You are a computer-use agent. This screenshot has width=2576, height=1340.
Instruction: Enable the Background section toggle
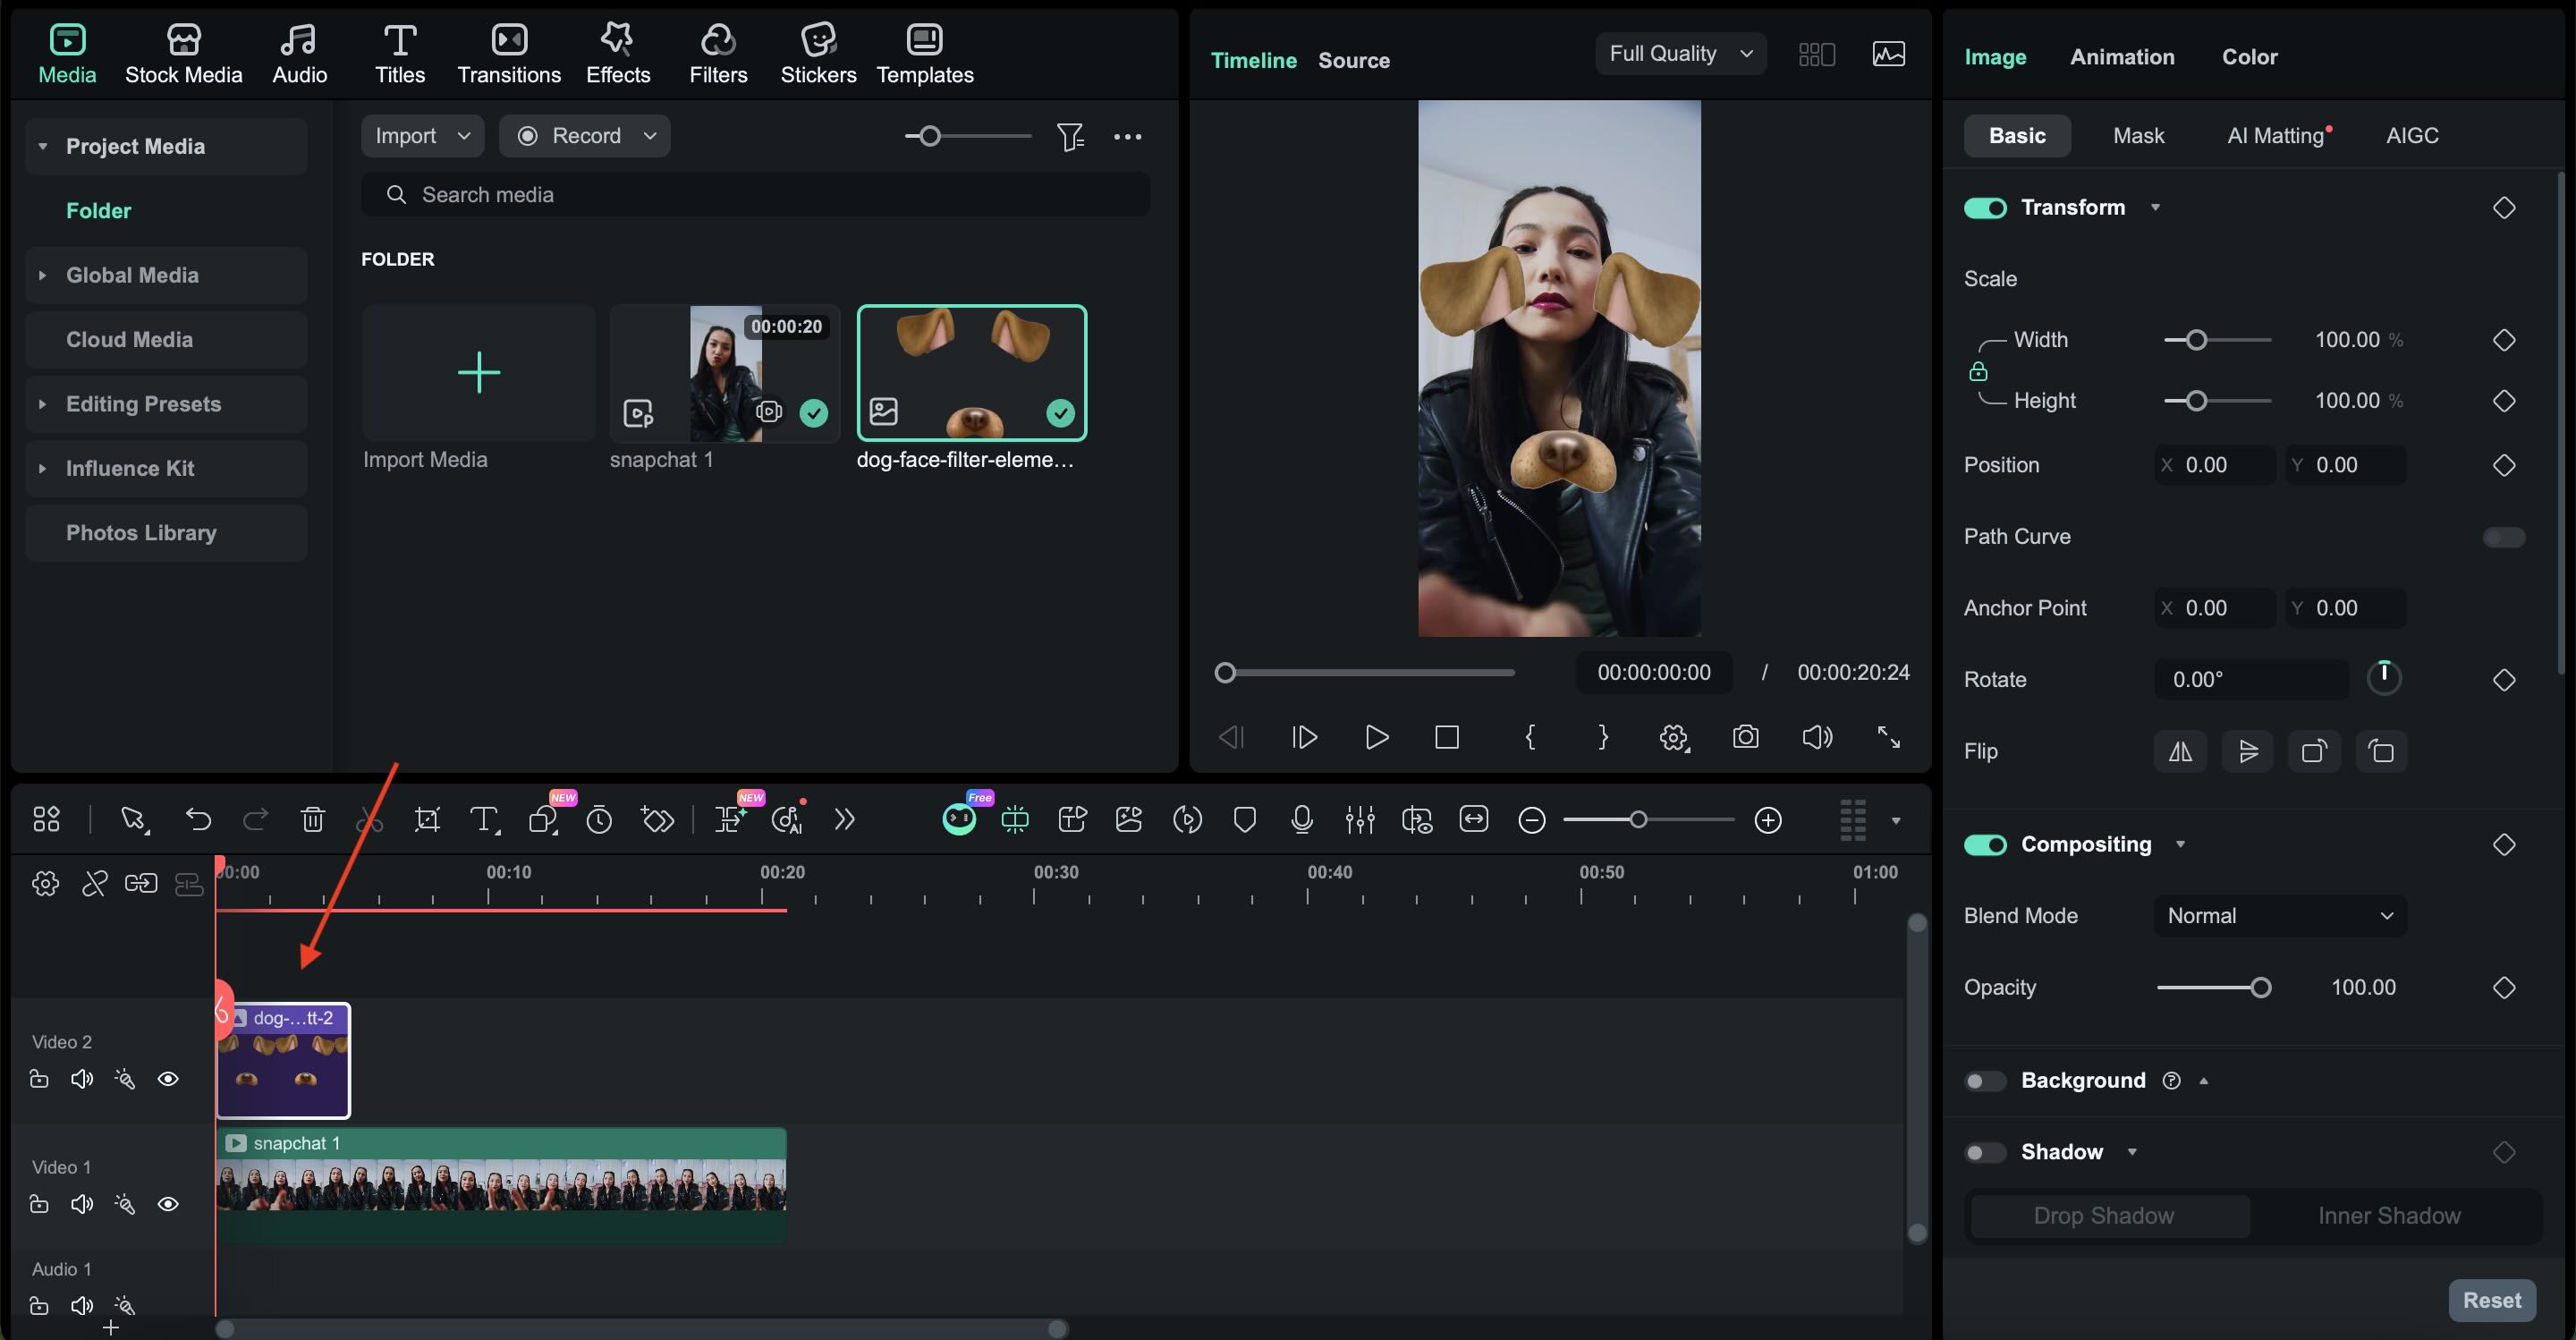coord(1985,1081)
